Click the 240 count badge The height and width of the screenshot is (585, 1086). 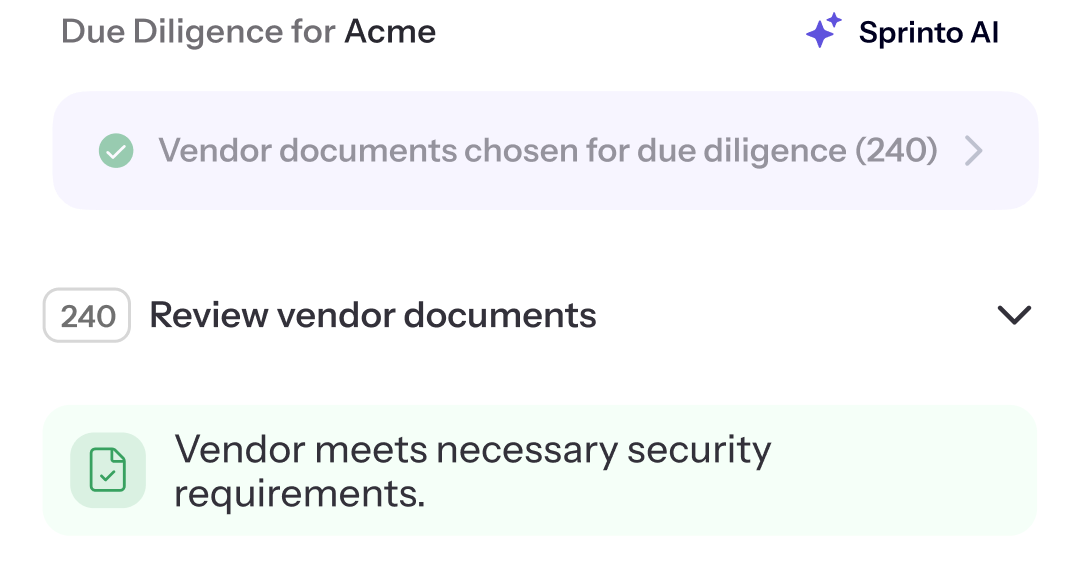86,314
